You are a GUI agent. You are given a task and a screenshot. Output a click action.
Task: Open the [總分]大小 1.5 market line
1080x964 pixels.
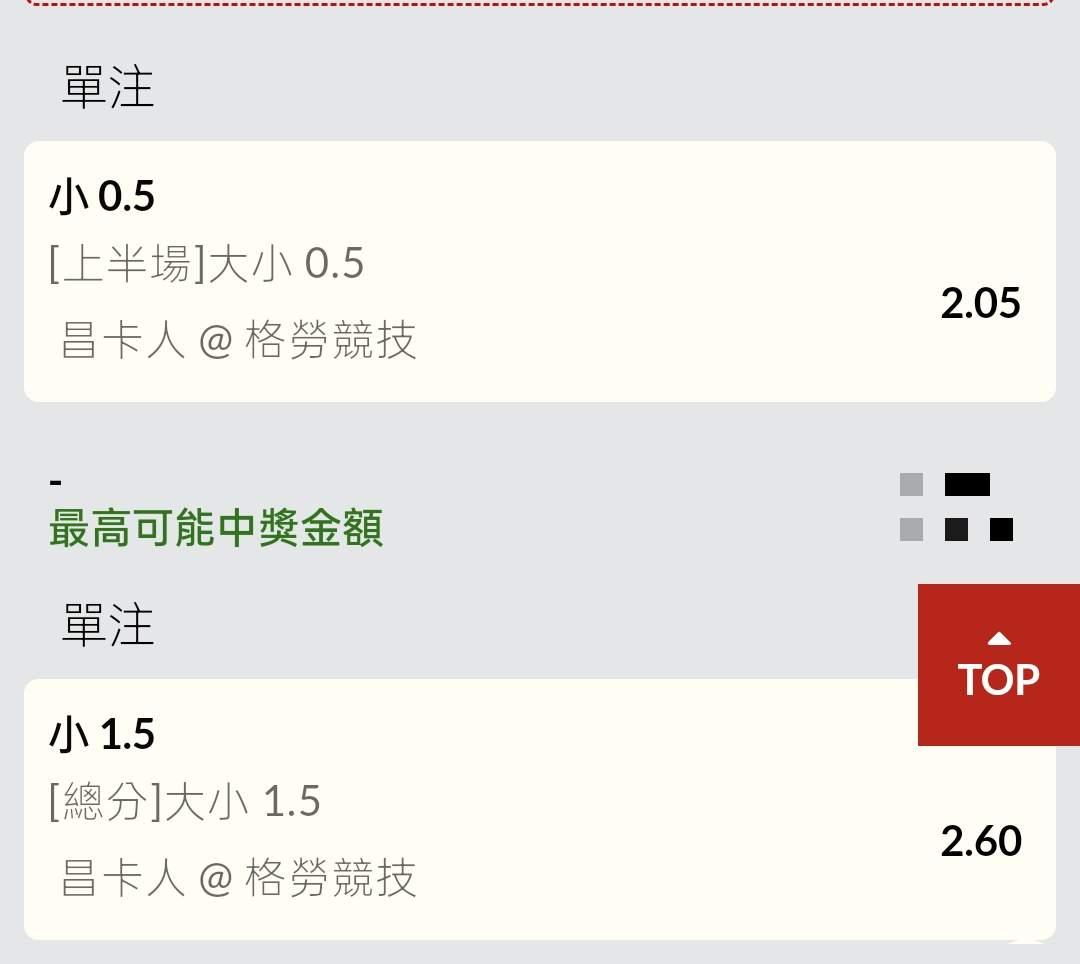[x=184, y=802]
